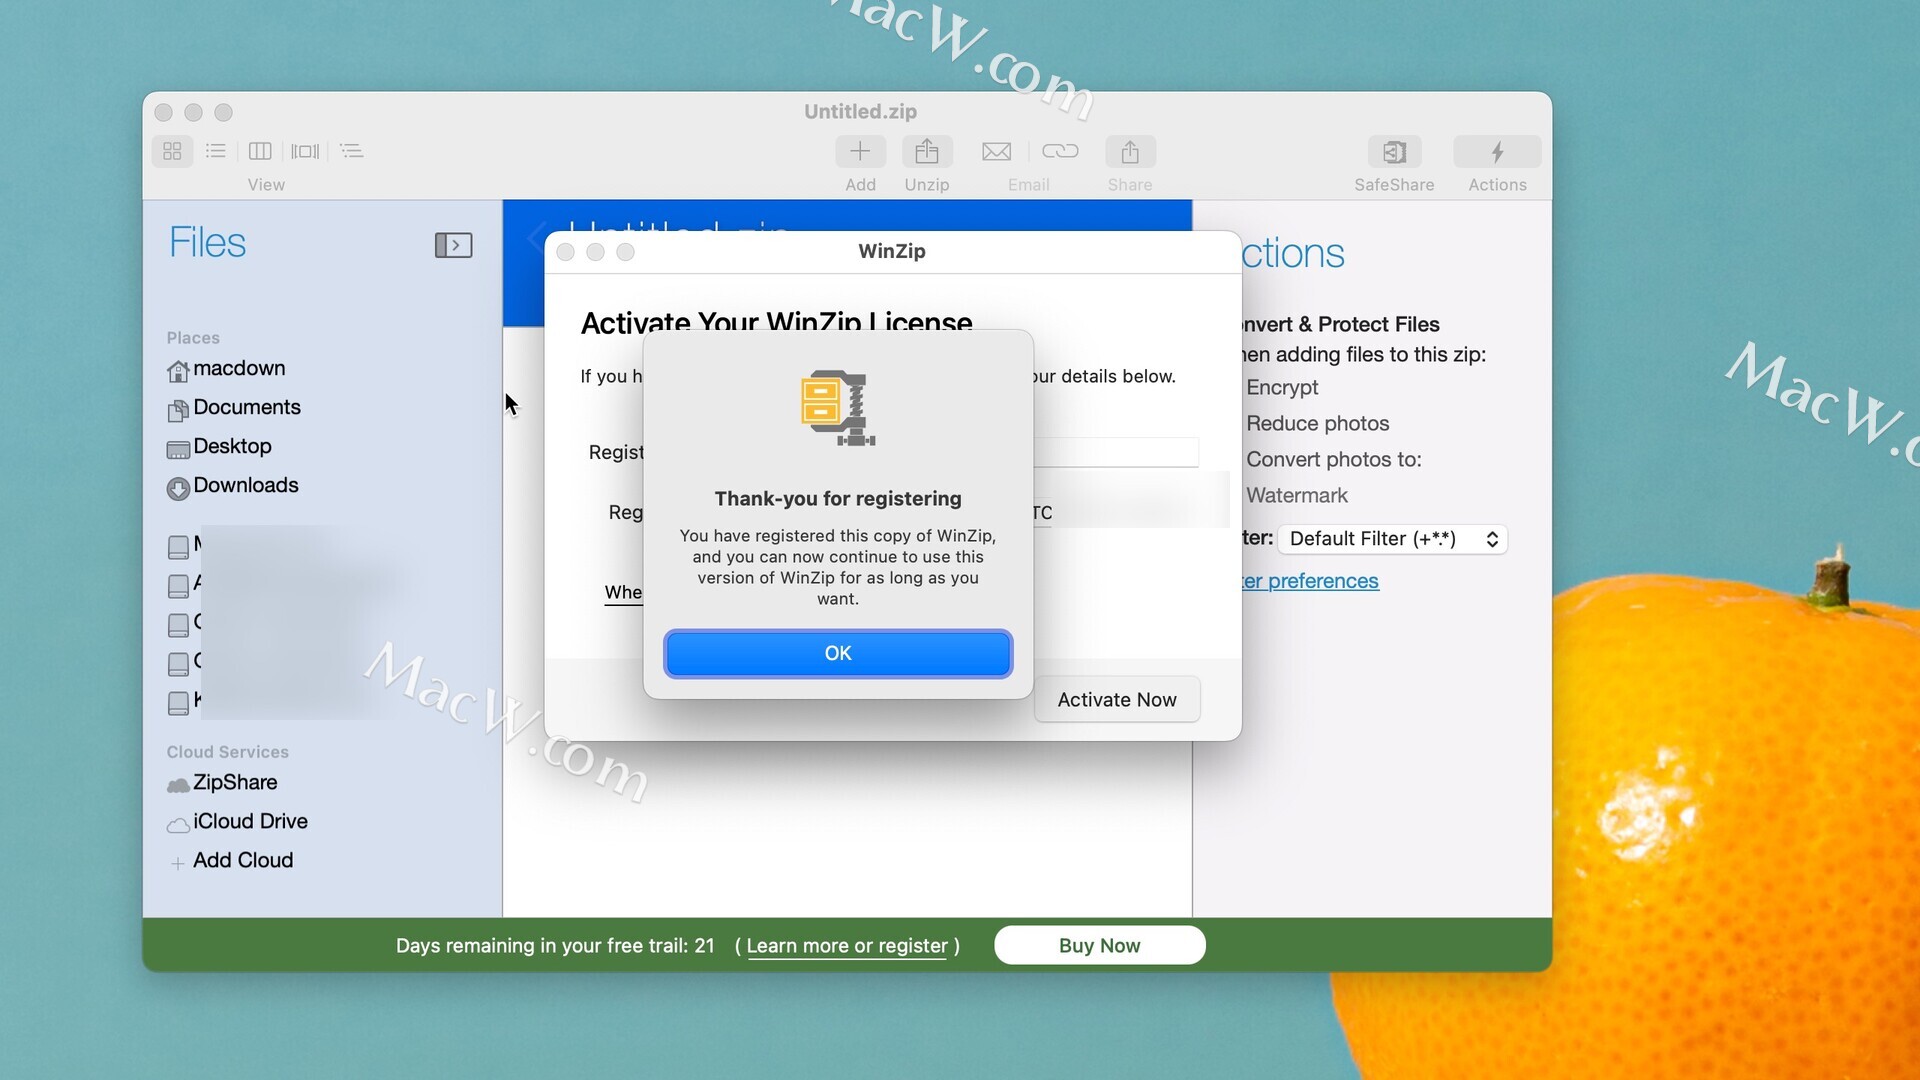This screenshot has height=1080, width=1920.
Task: Switch to column view
Action: tap(260, 151)
